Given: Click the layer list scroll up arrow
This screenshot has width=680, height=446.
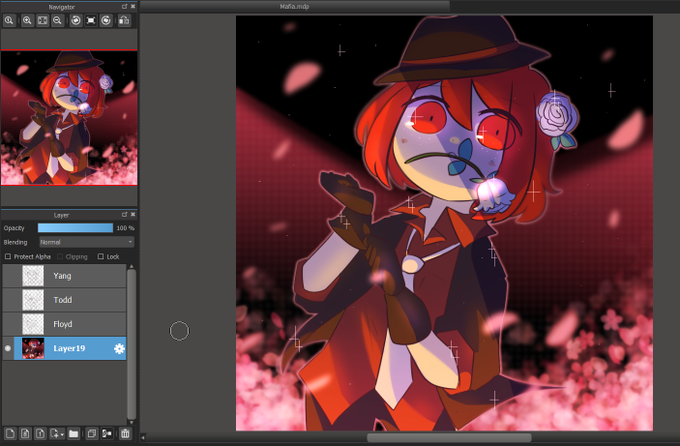Looking at the screenshot, I should 131,266.
